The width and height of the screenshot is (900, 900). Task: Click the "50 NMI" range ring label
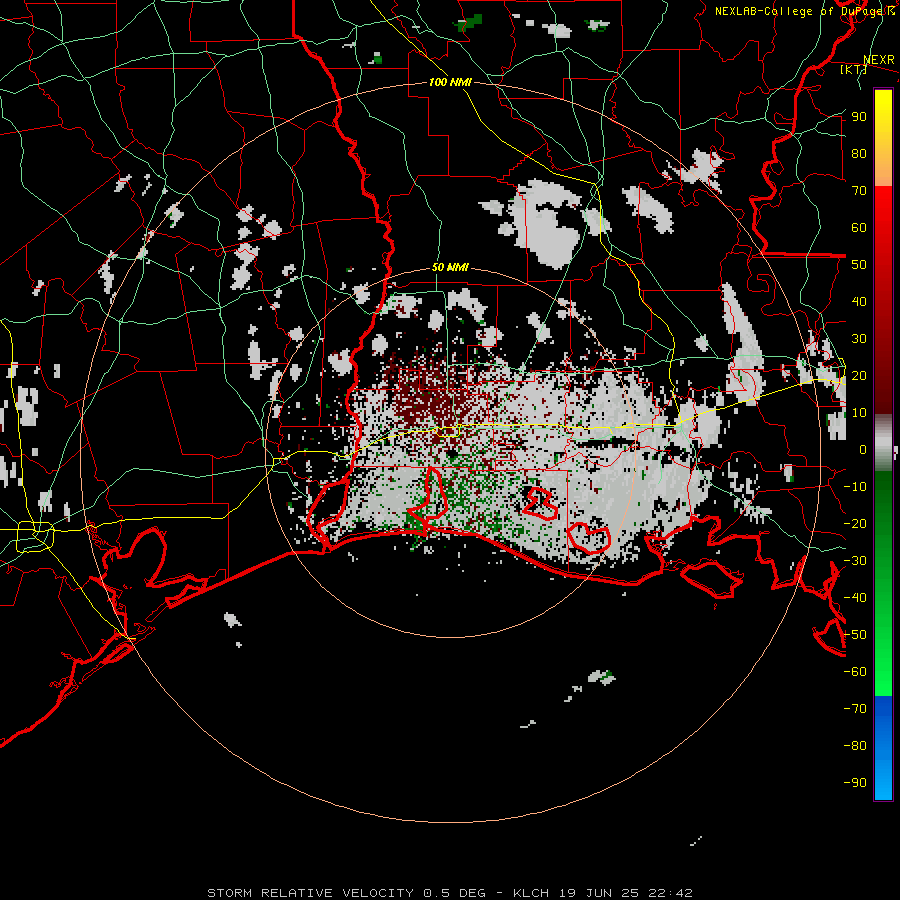coord(450,267)
